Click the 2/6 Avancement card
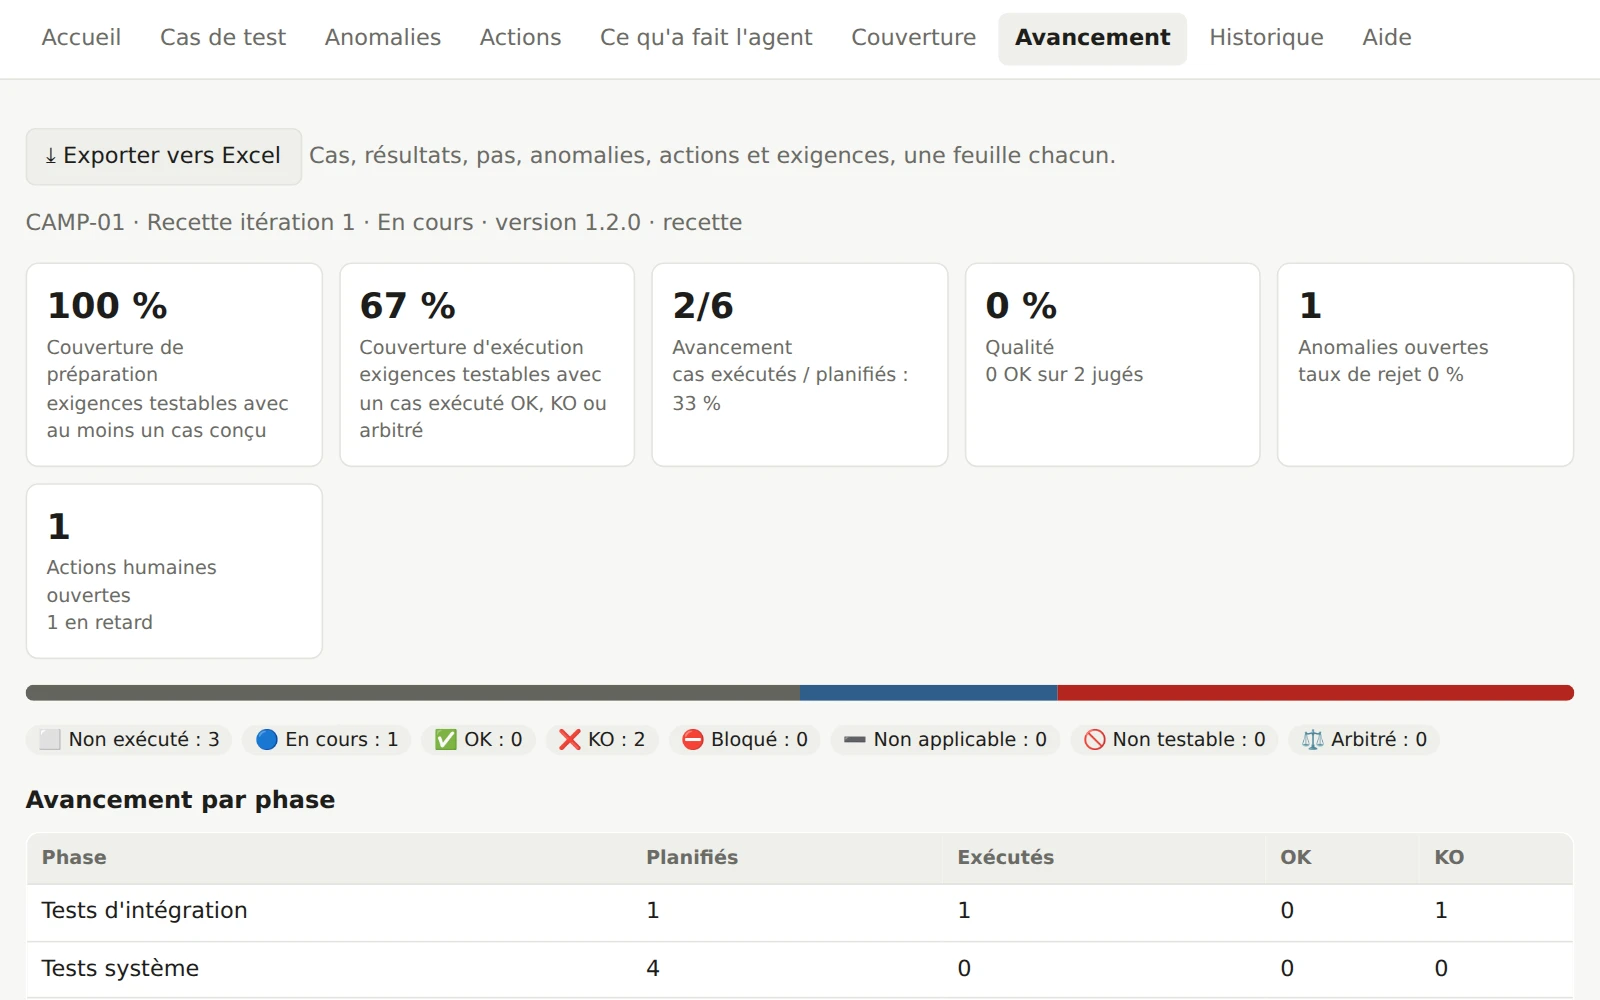 (x=800, y=365)
